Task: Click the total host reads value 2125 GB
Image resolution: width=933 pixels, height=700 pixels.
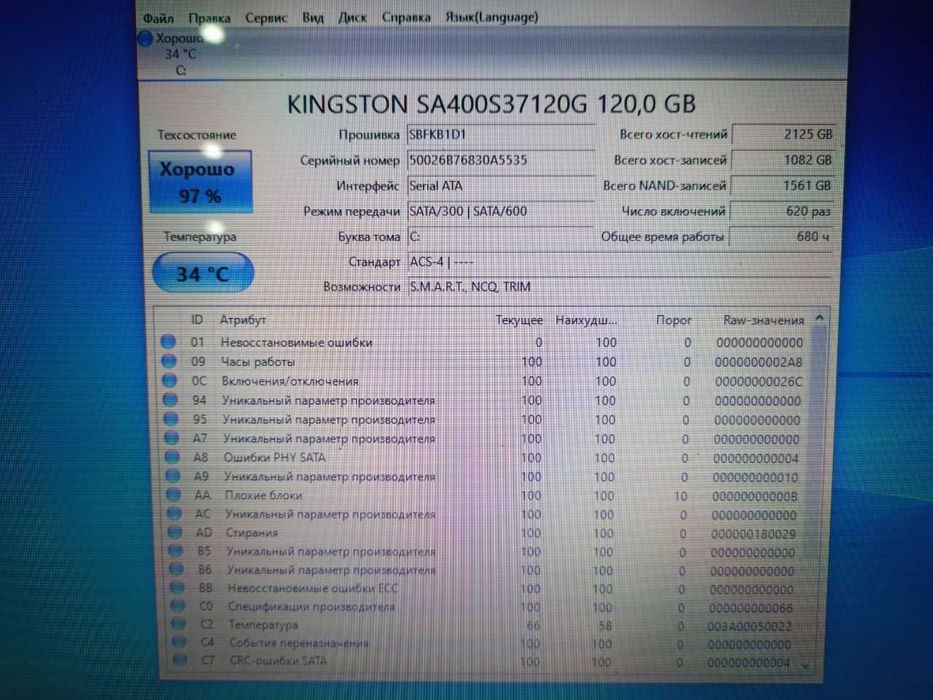Action: point(783,135)
